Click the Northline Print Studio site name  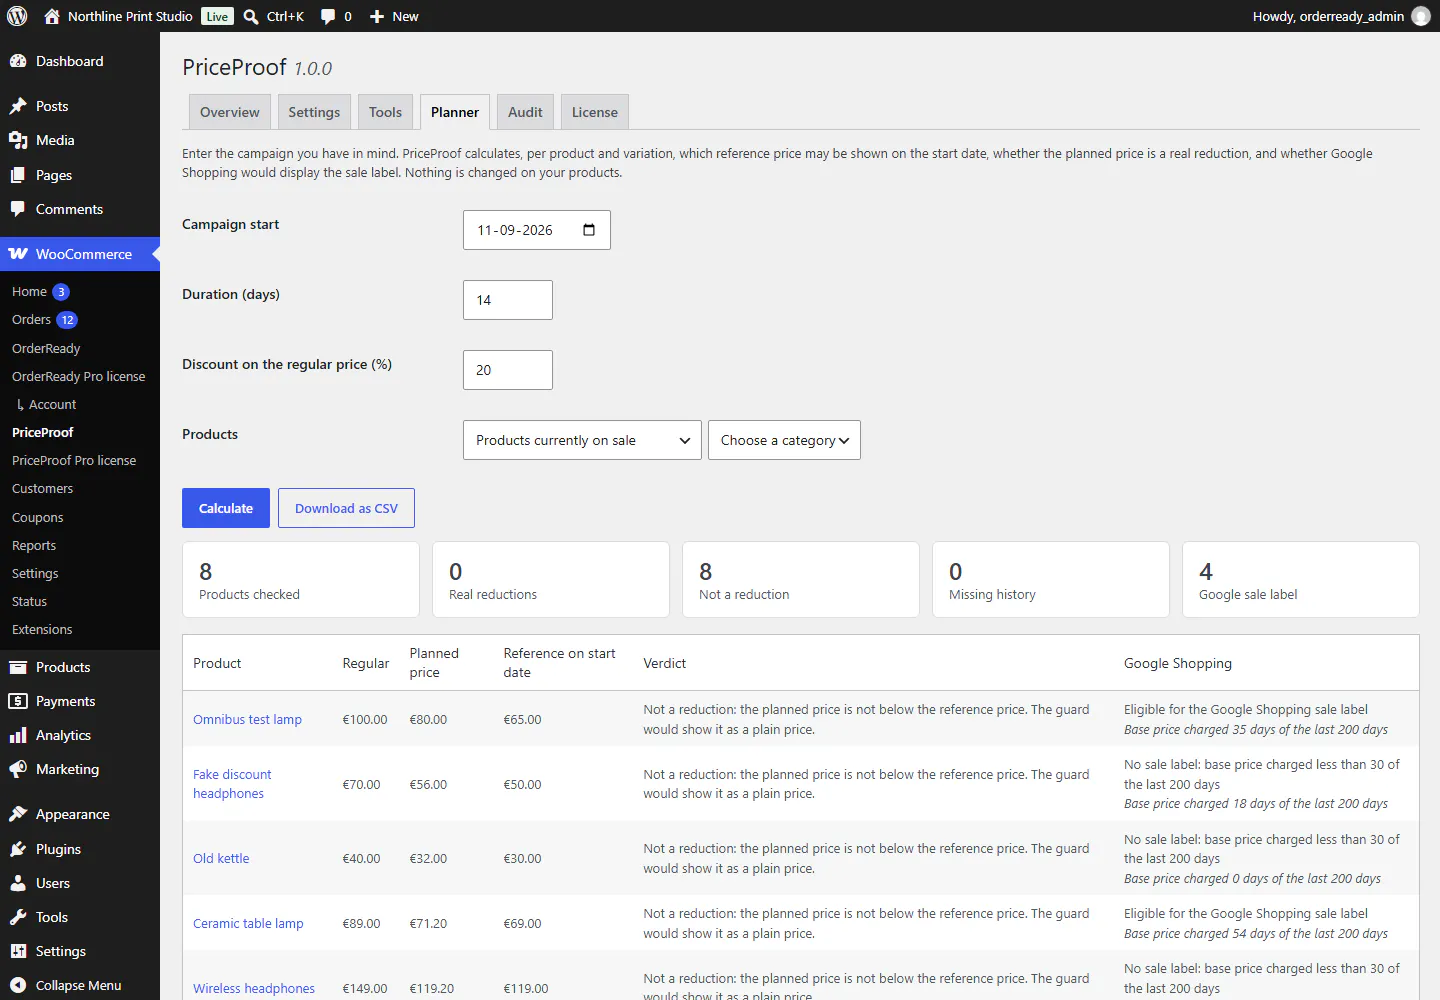tap(130, 16)
